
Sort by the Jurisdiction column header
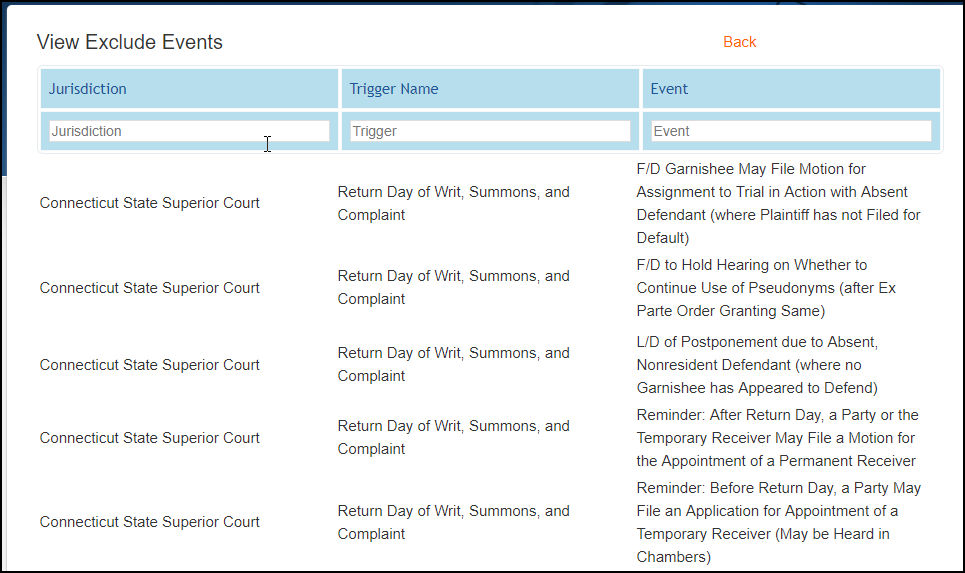pyautogui.click(x=87, y=89)
